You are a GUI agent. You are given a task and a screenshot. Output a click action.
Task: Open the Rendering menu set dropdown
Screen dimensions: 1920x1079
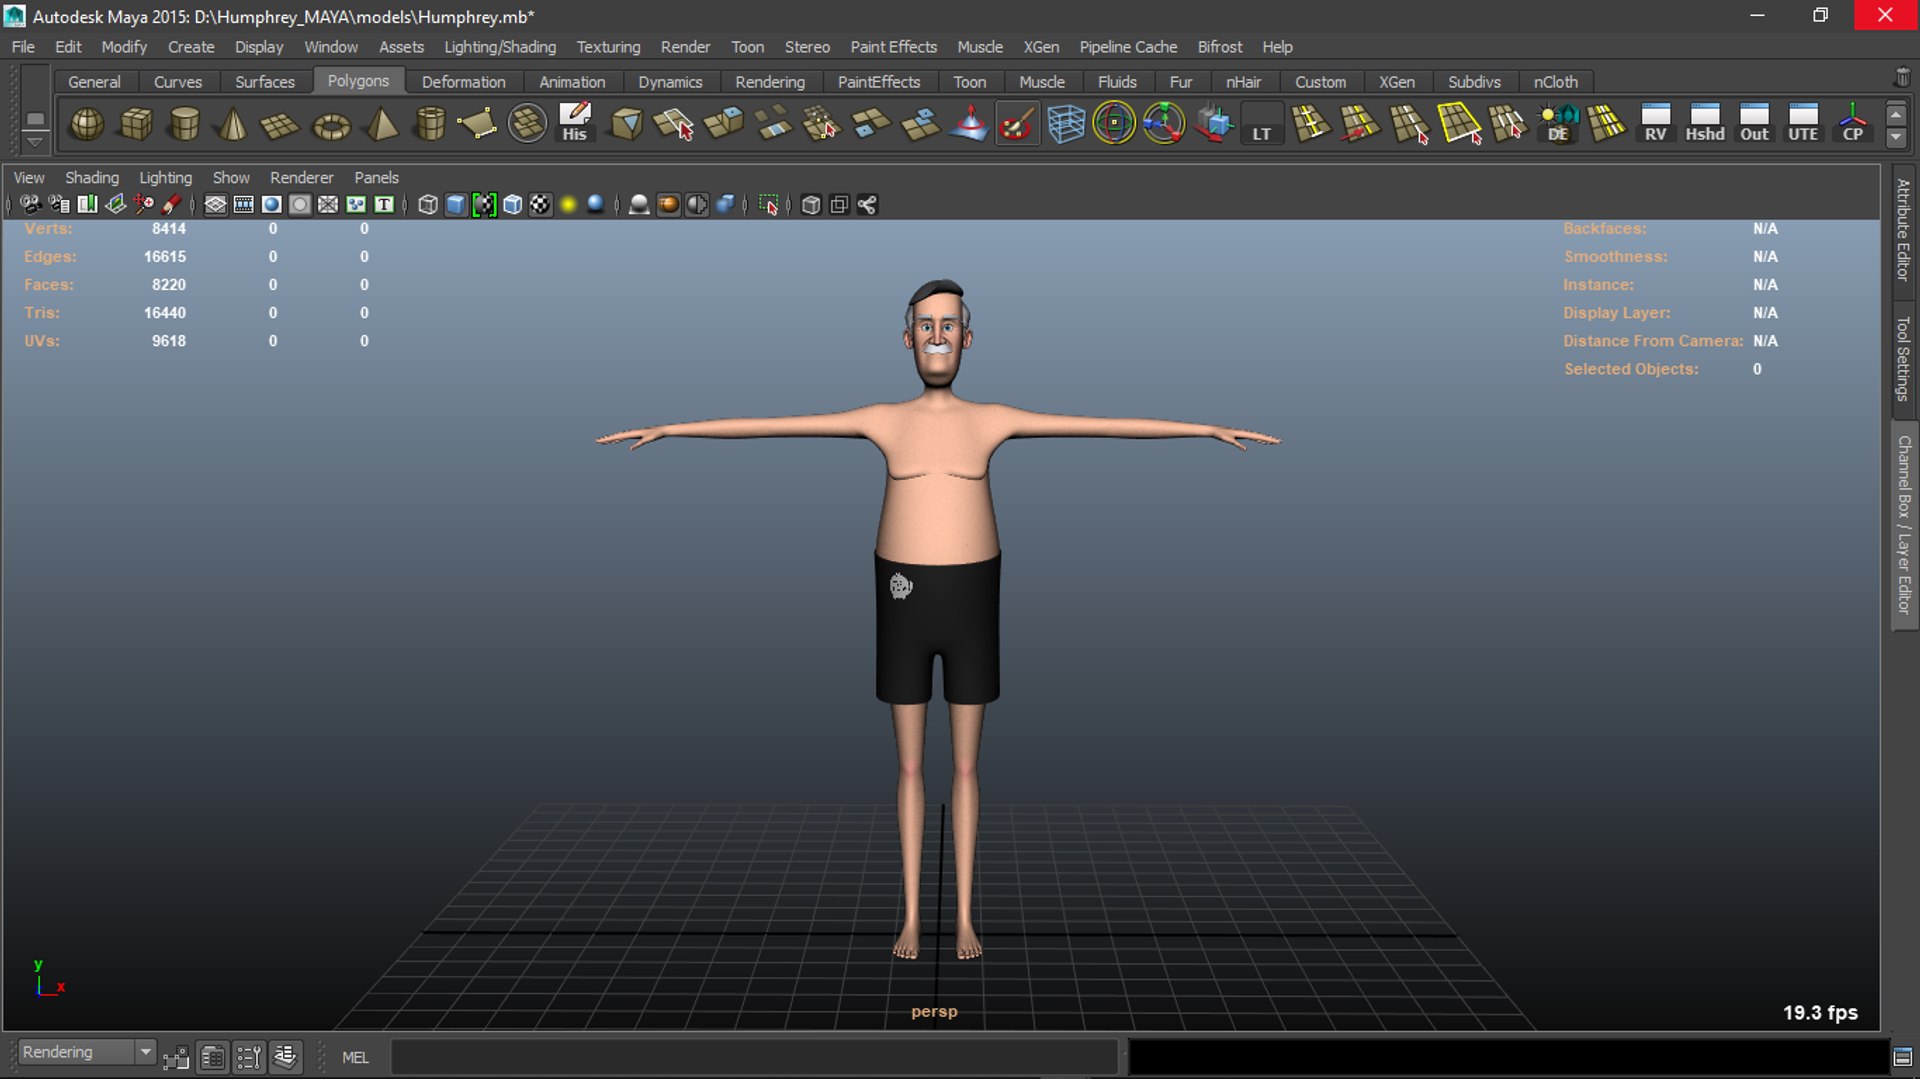pyautogui.click(x=87, y=1052)
